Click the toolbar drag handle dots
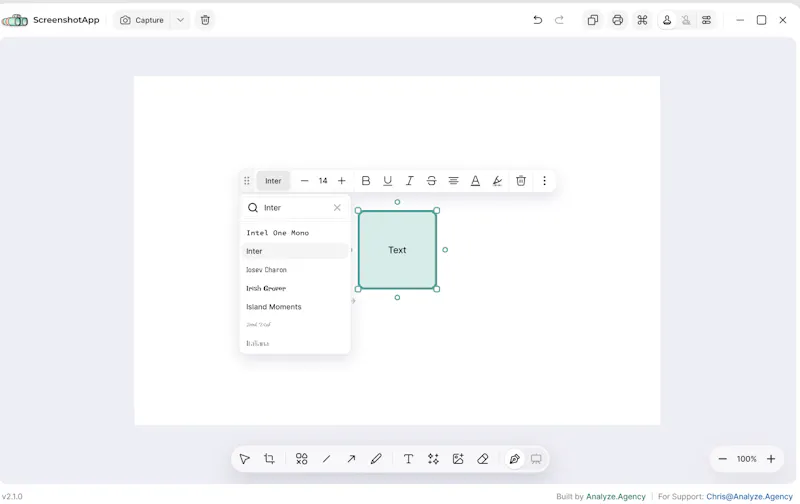The image size is (800, 504). pos(246,181)
